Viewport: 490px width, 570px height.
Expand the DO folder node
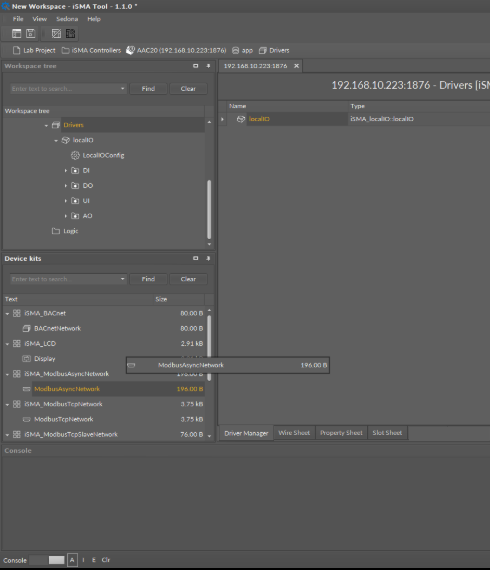pos(66,186)
